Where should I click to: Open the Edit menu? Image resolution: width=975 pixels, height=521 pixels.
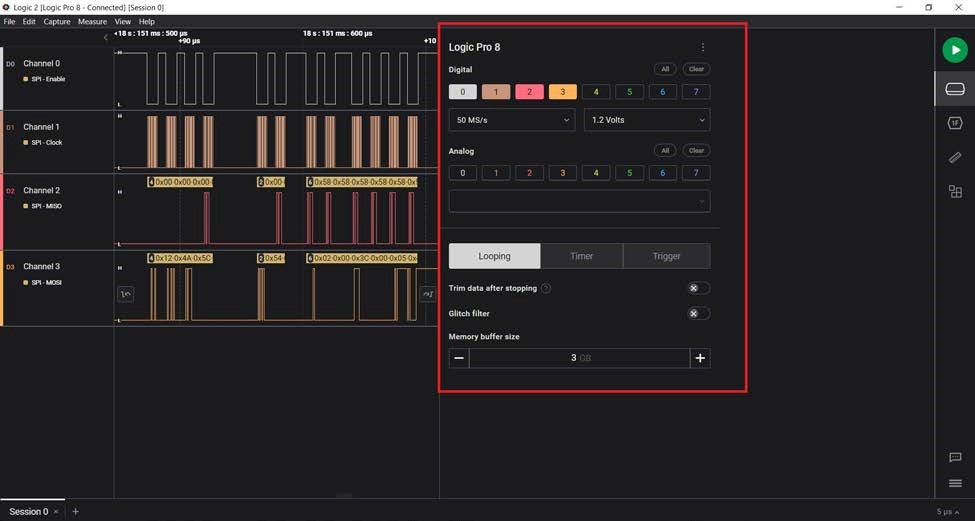click(29, 22)
